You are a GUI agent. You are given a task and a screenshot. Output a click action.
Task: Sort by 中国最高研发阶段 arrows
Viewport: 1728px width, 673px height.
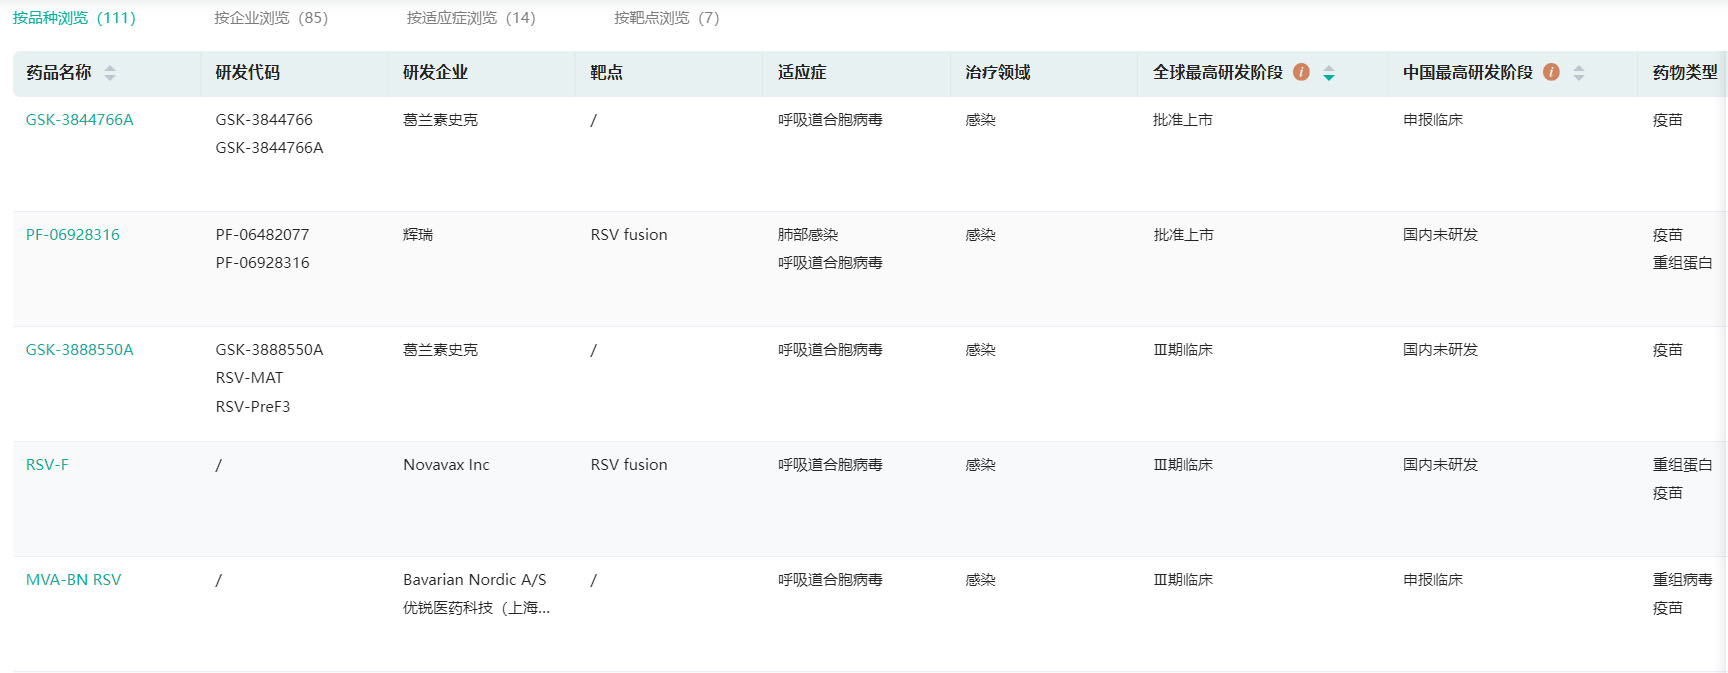pos(1579,73)
